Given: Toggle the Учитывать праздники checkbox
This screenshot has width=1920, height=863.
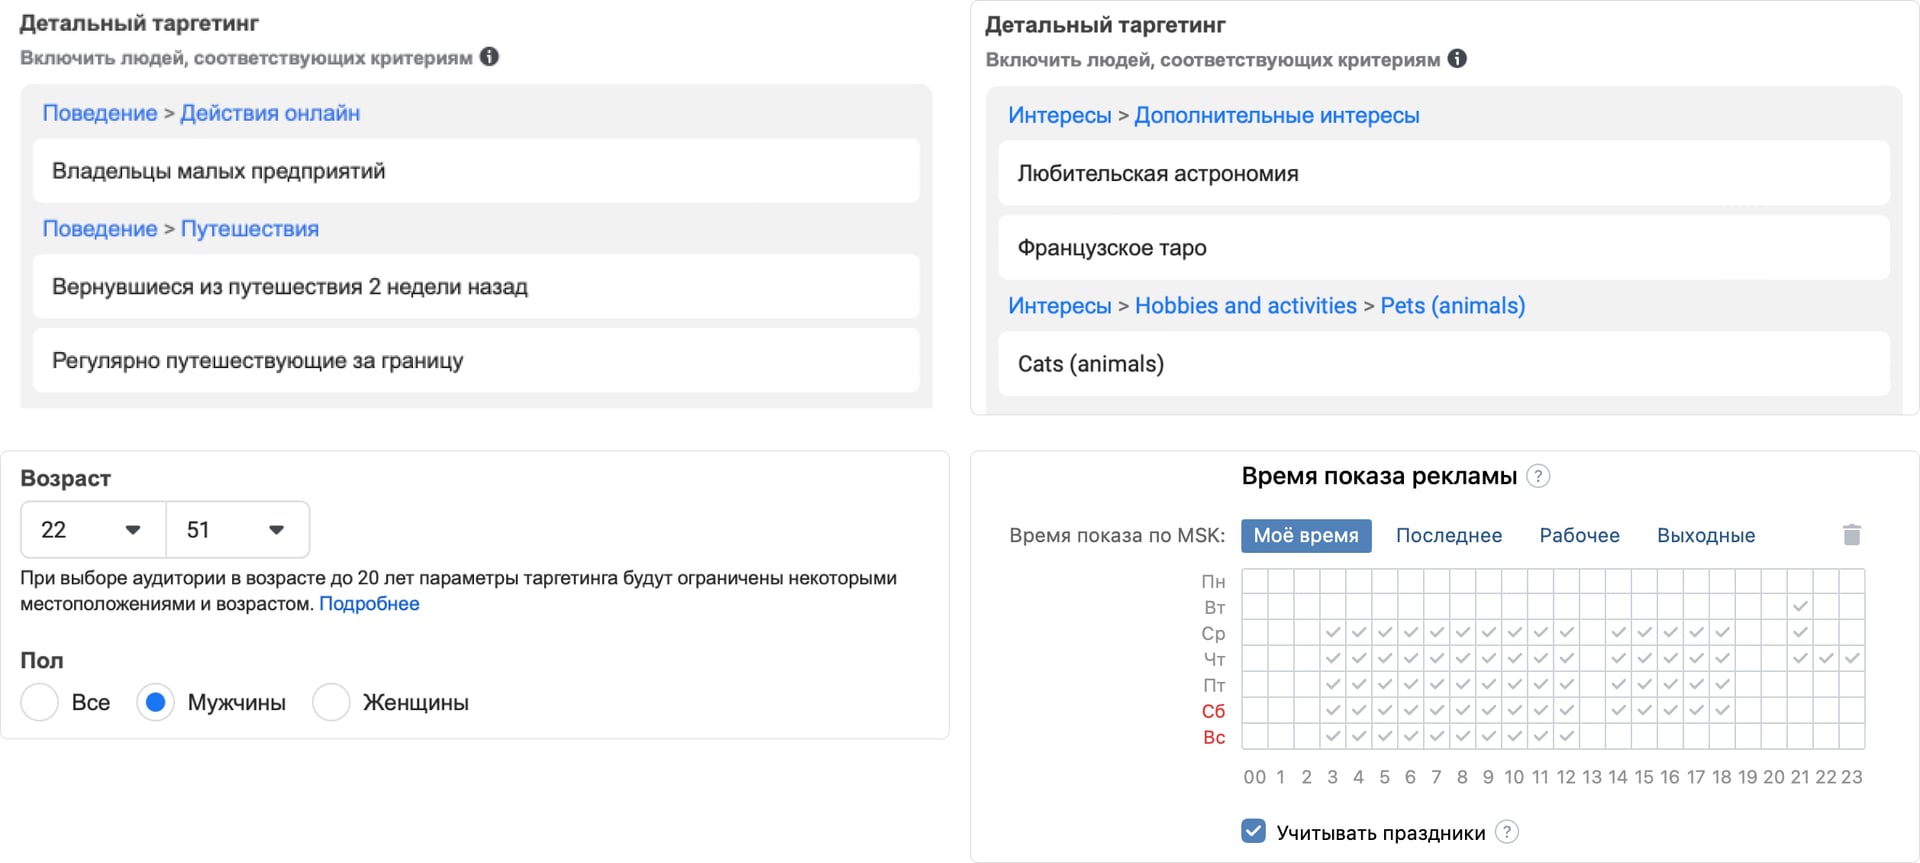Looking at the screenshot, I should click(1254, 831).
